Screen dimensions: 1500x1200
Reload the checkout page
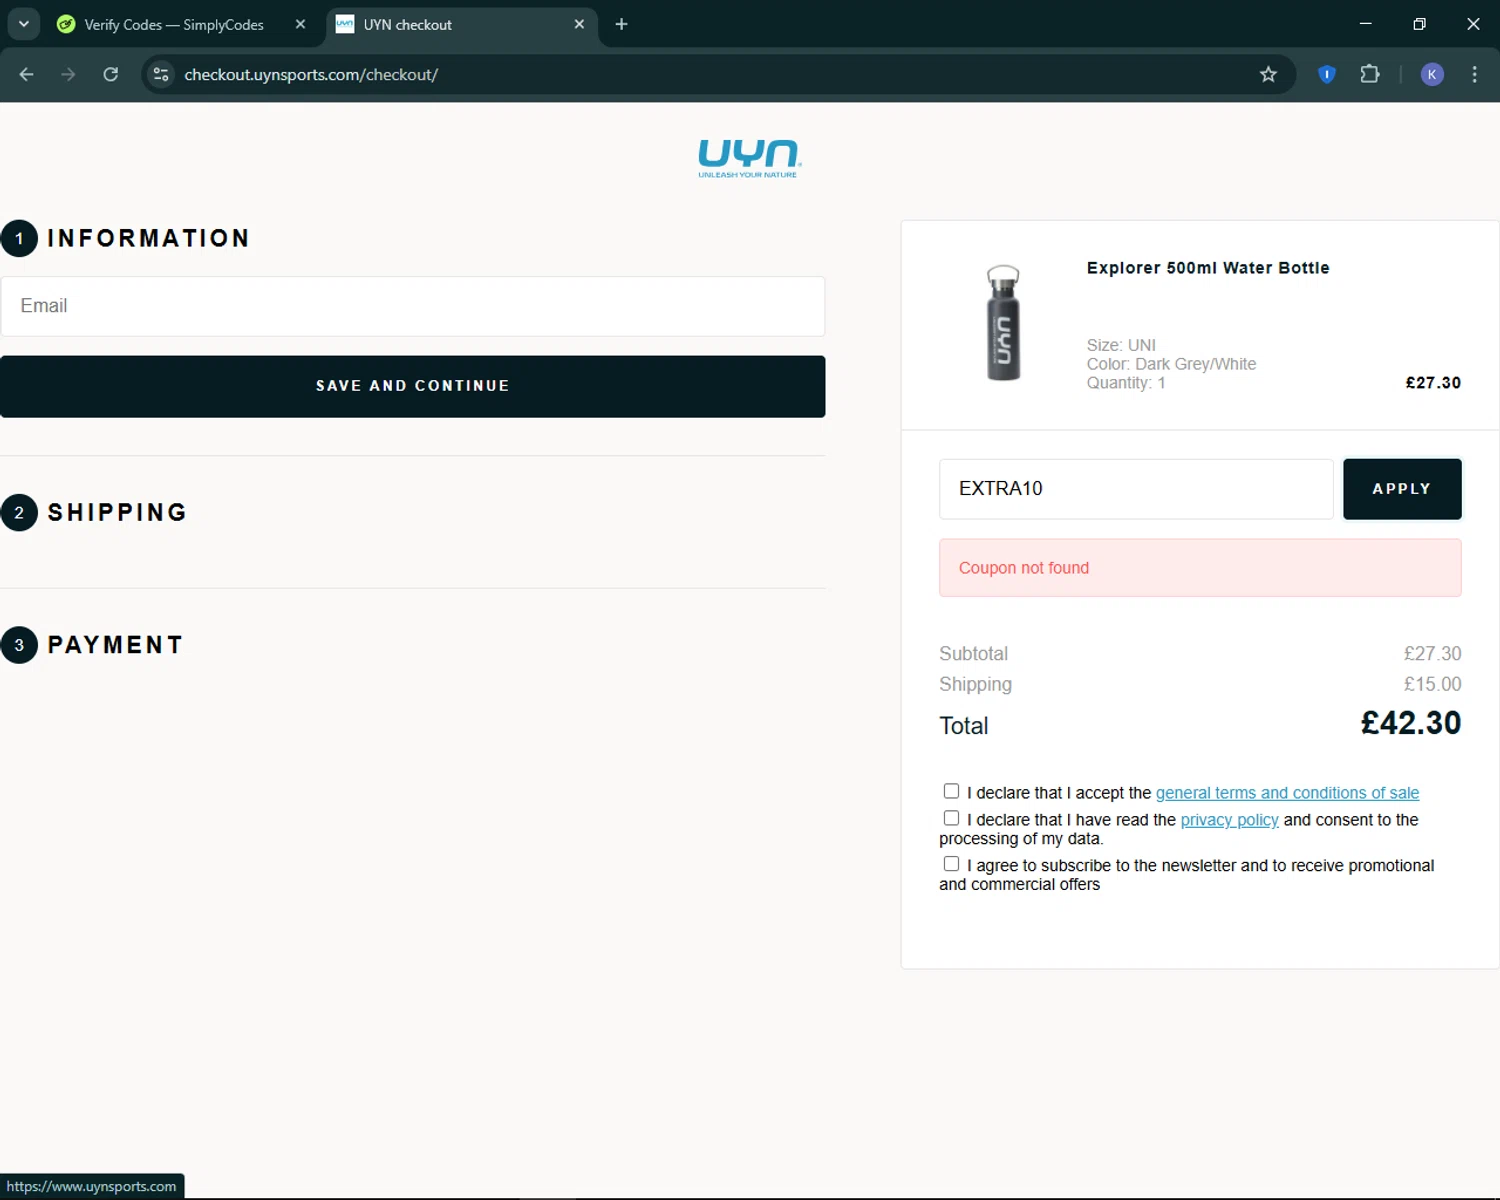(111, 74)
